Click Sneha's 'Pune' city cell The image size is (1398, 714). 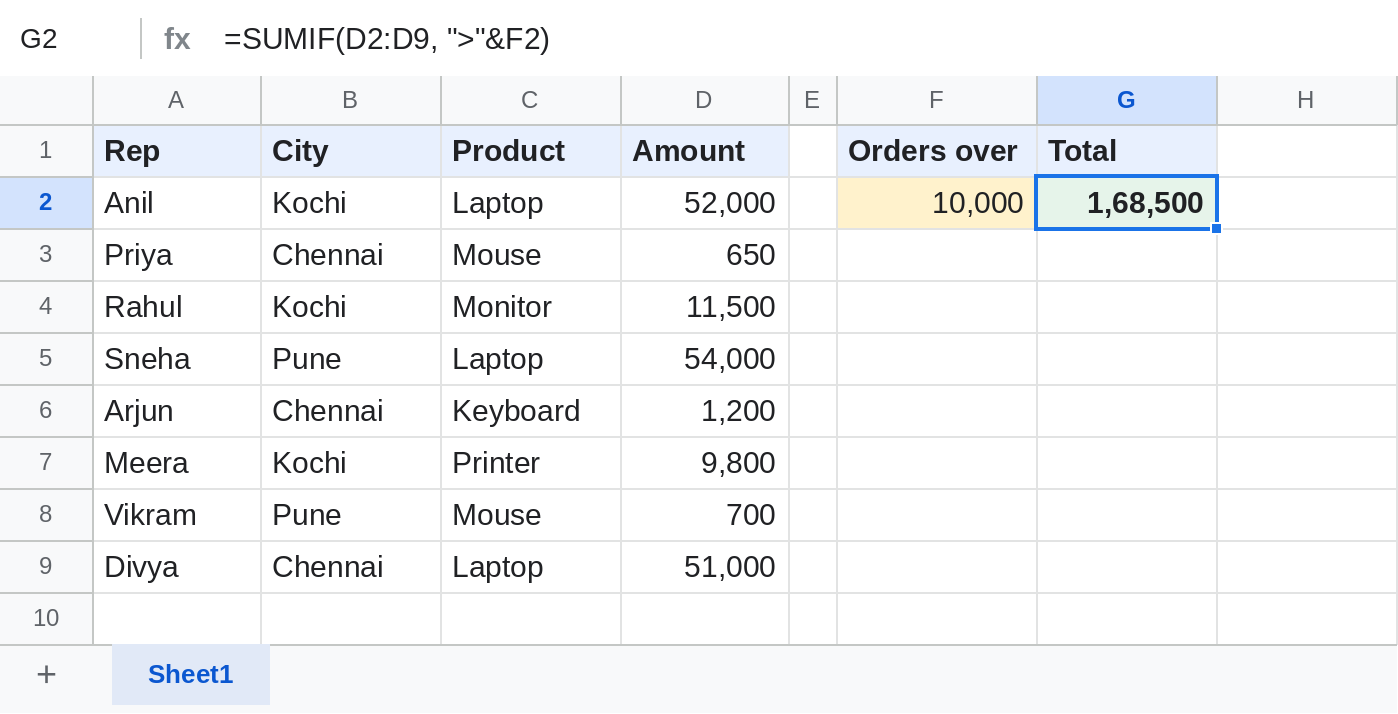tap(351, 359)
